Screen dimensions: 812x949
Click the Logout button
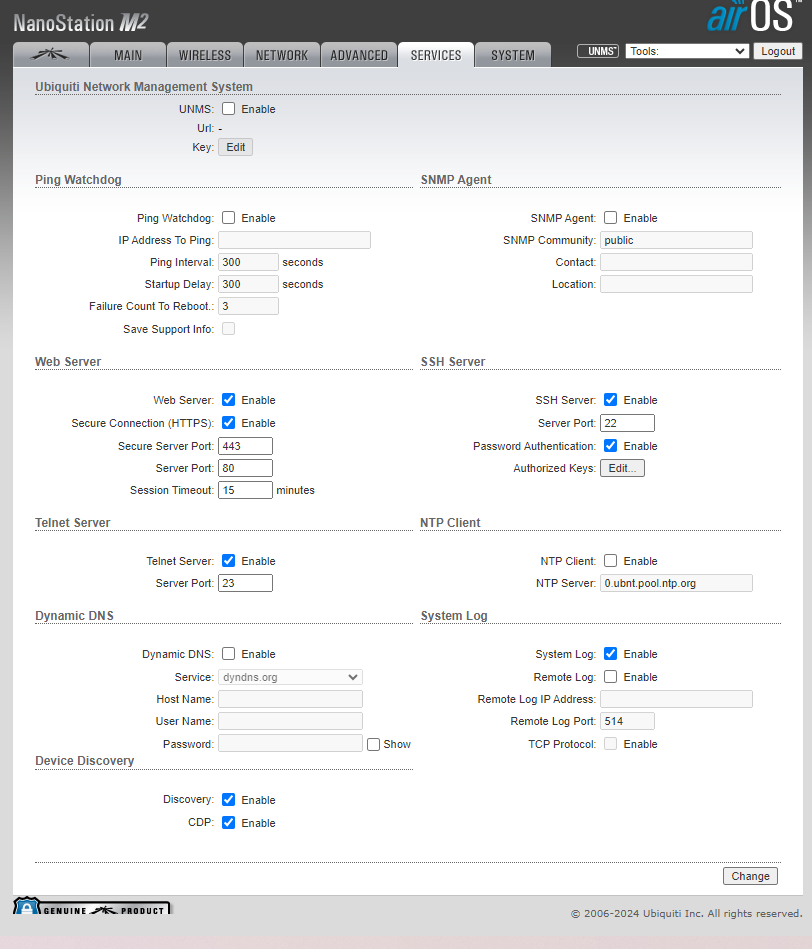click(777, 51)
